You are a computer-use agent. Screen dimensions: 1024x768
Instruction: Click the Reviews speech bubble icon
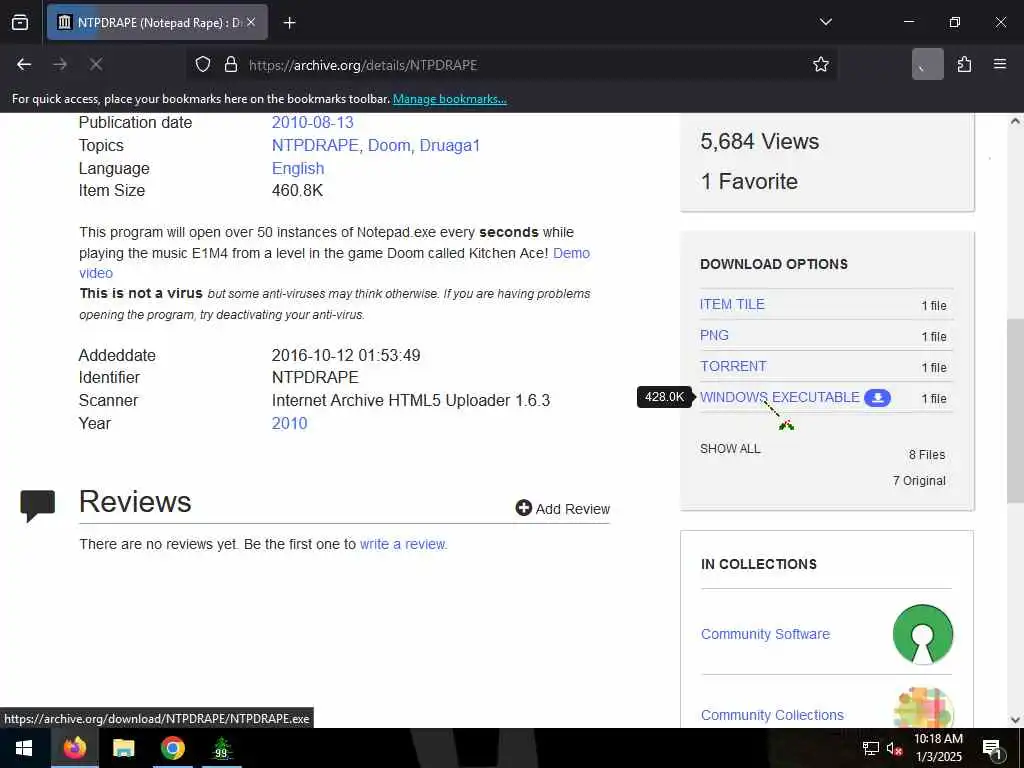coord(38,506)
